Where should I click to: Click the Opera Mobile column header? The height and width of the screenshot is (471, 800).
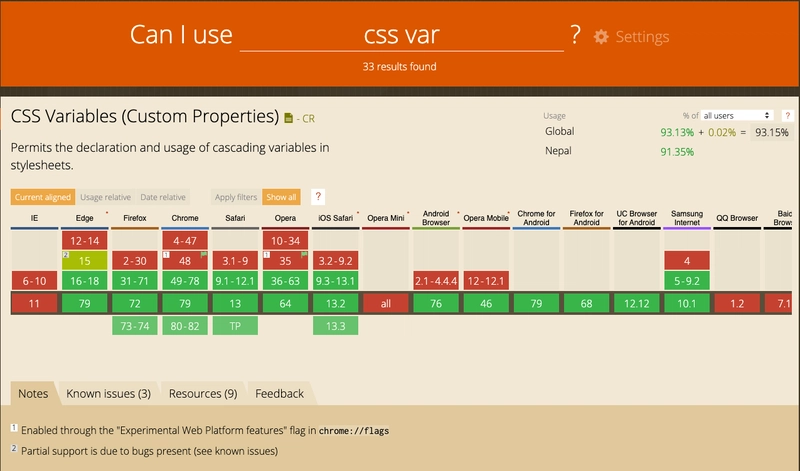486,218
